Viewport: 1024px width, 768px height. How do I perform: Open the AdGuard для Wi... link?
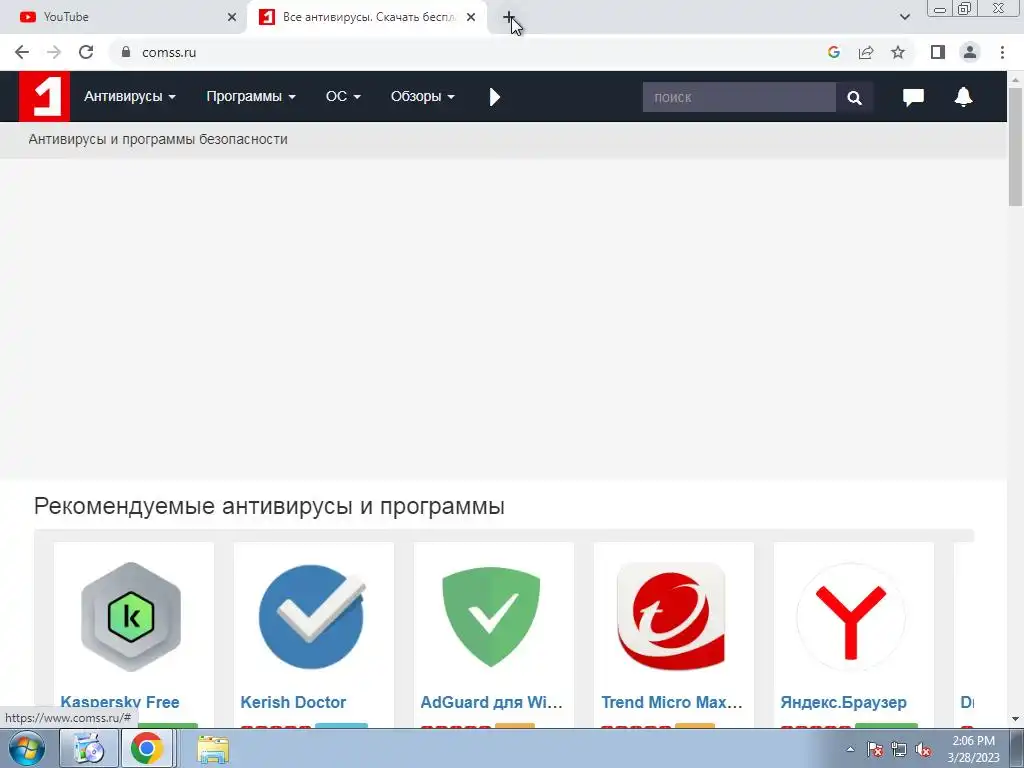coord(491,702)
